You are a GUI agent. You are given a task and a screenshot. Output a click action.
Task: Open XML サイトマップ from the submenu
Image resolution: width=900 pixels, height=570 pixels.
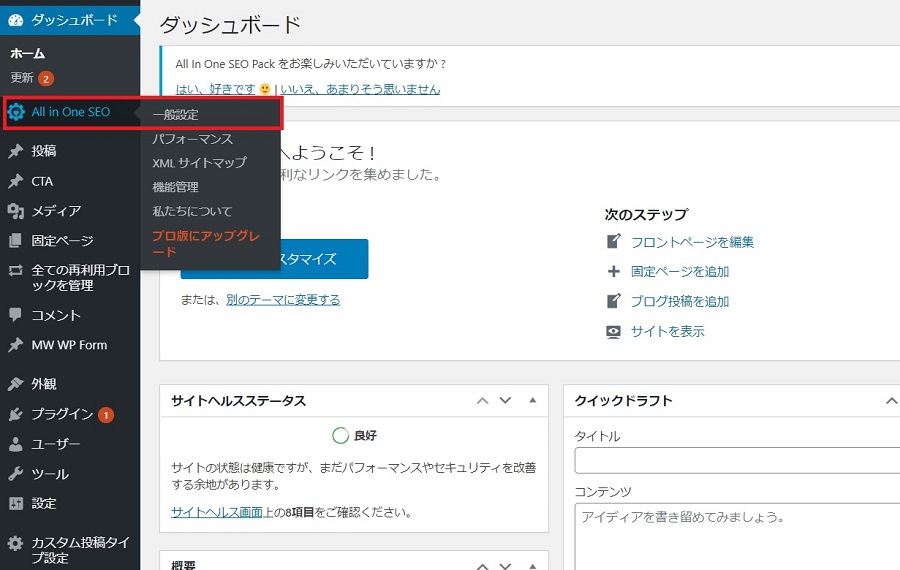199,163
